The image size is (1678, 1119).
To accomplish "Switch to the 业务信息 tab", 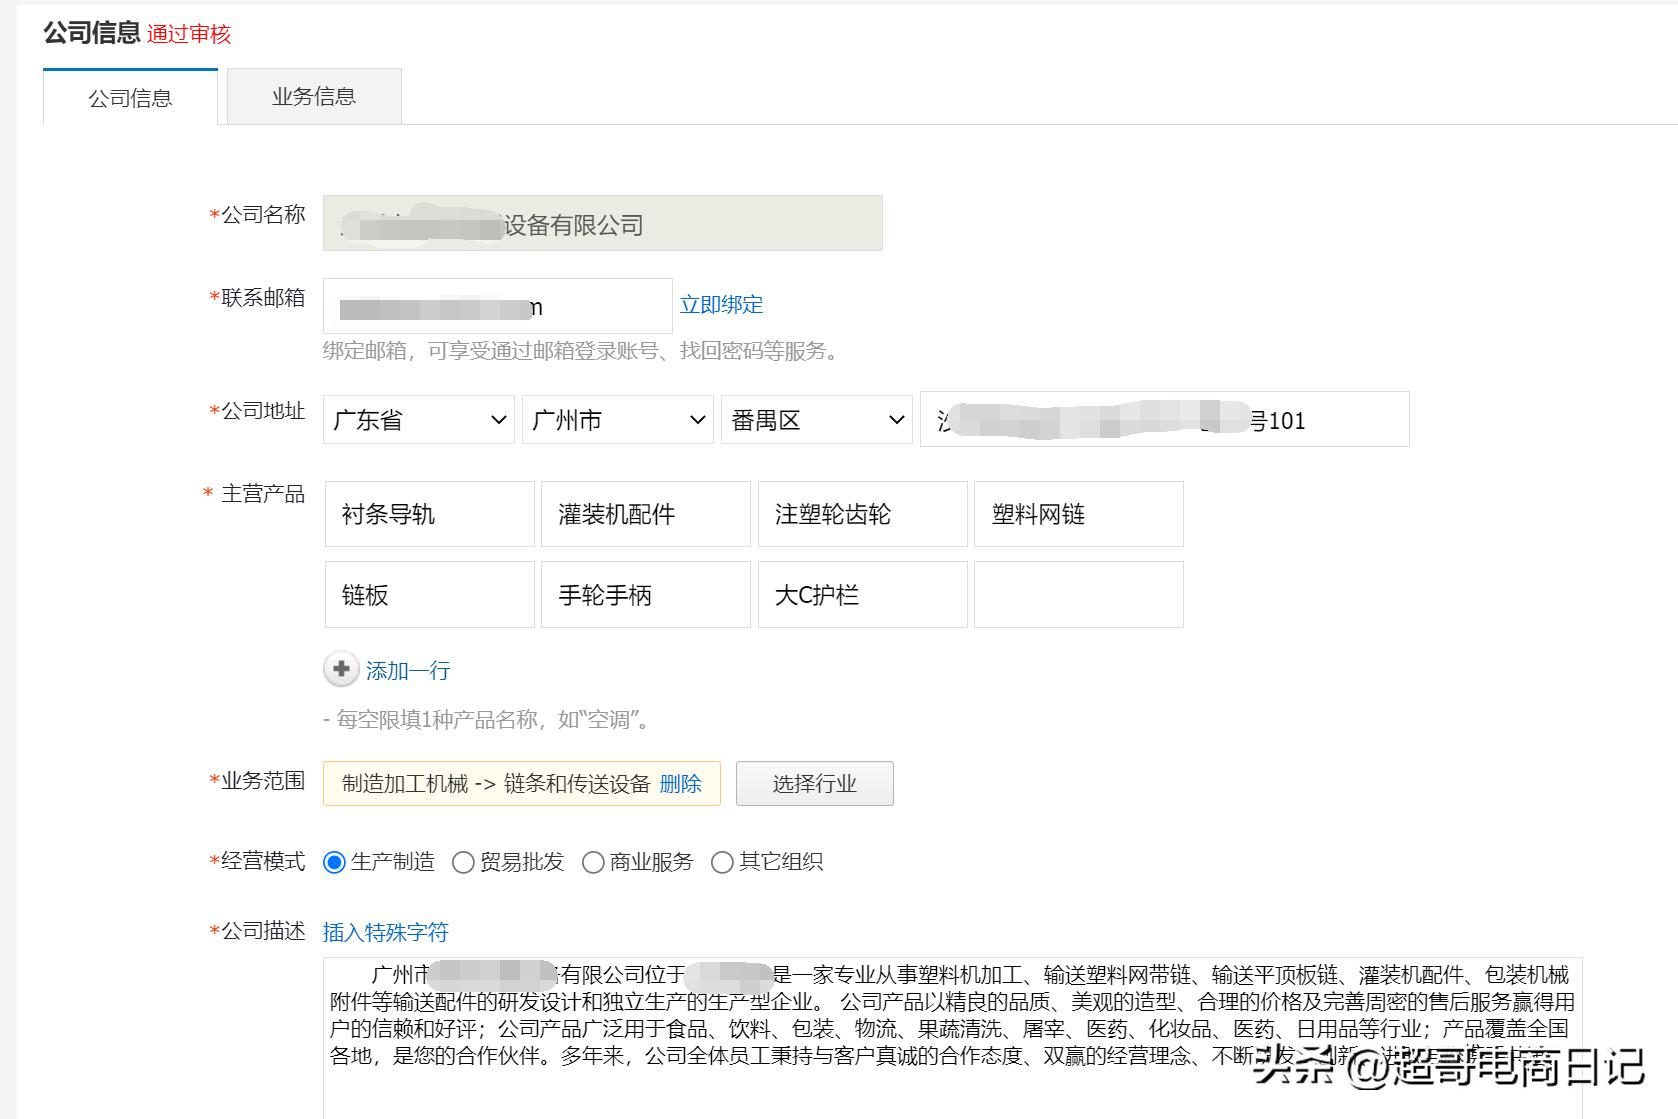I will tap(314, 95).
